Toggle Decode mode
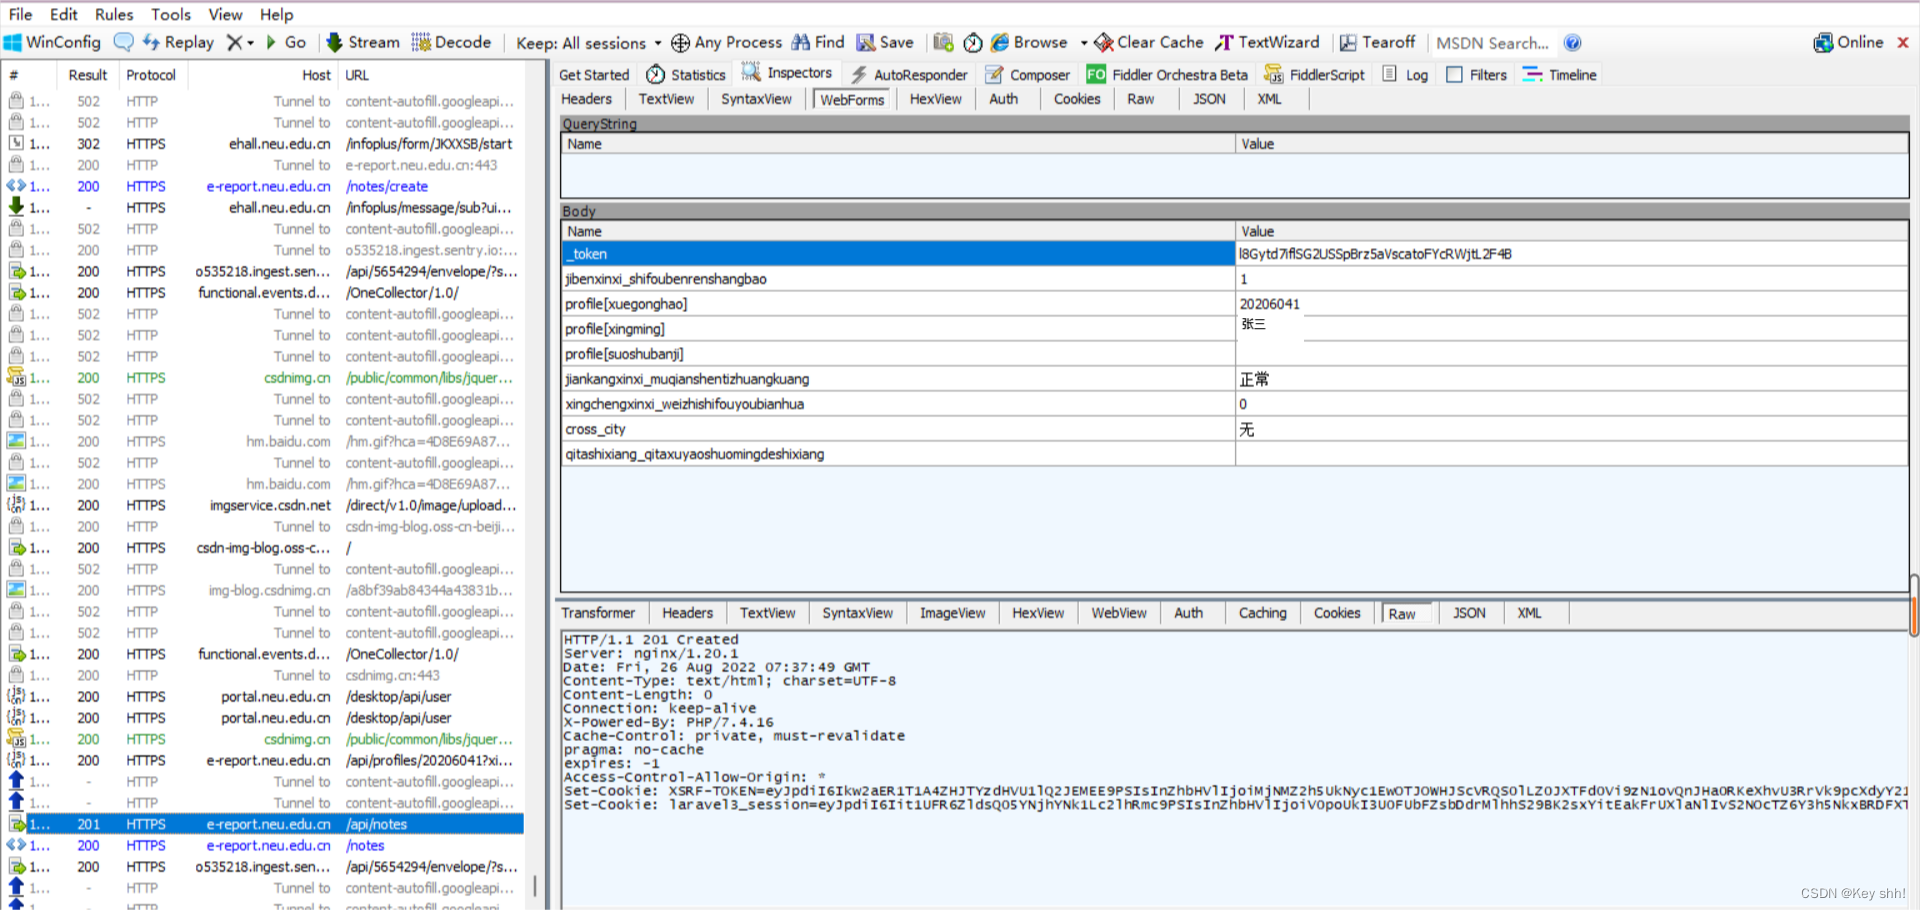This screenshot has height=910, width=1920. click(451, 42)
